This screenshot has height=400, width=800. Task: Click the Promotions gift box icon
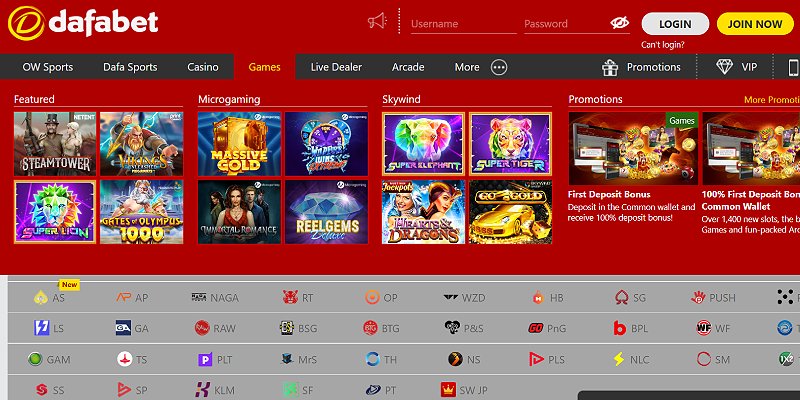pyautogui.click(x=610, y=67)
